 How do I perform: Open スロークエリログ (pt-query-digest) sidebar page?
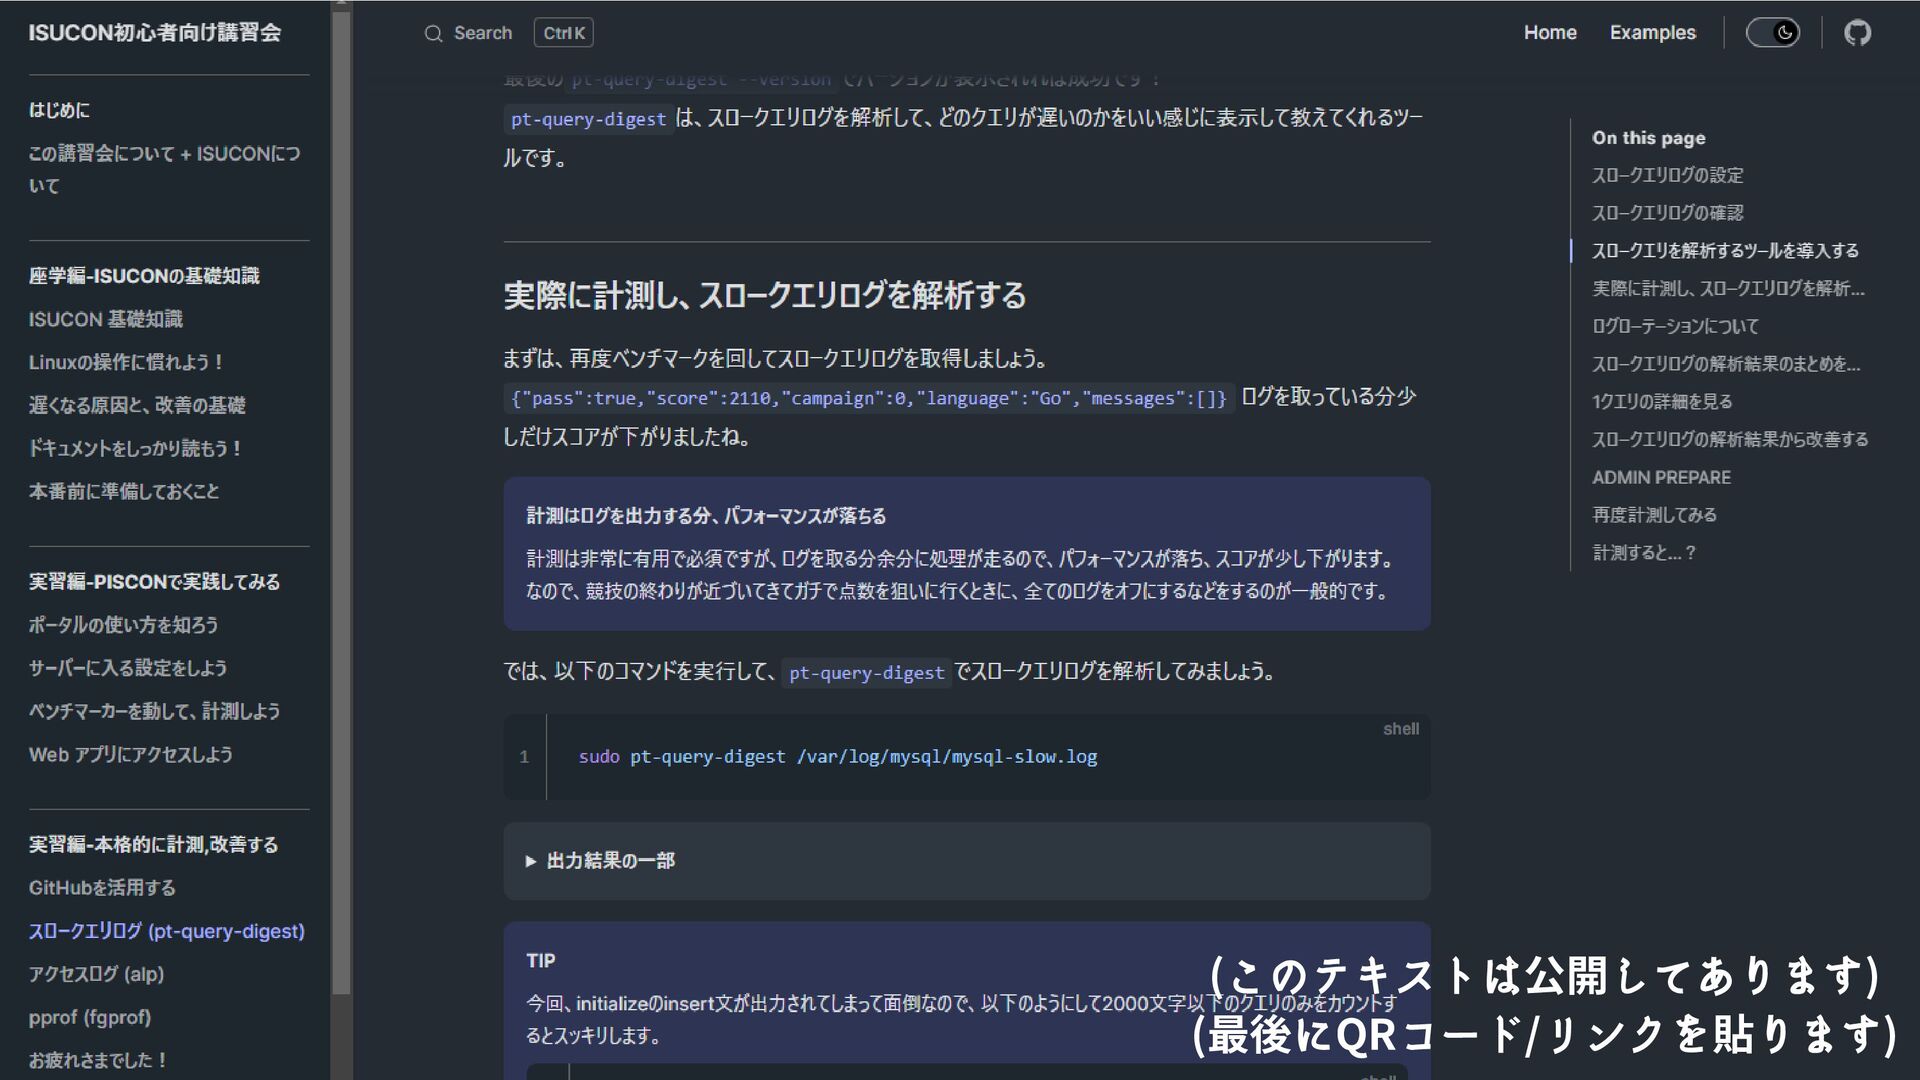(x=167, y=931)
